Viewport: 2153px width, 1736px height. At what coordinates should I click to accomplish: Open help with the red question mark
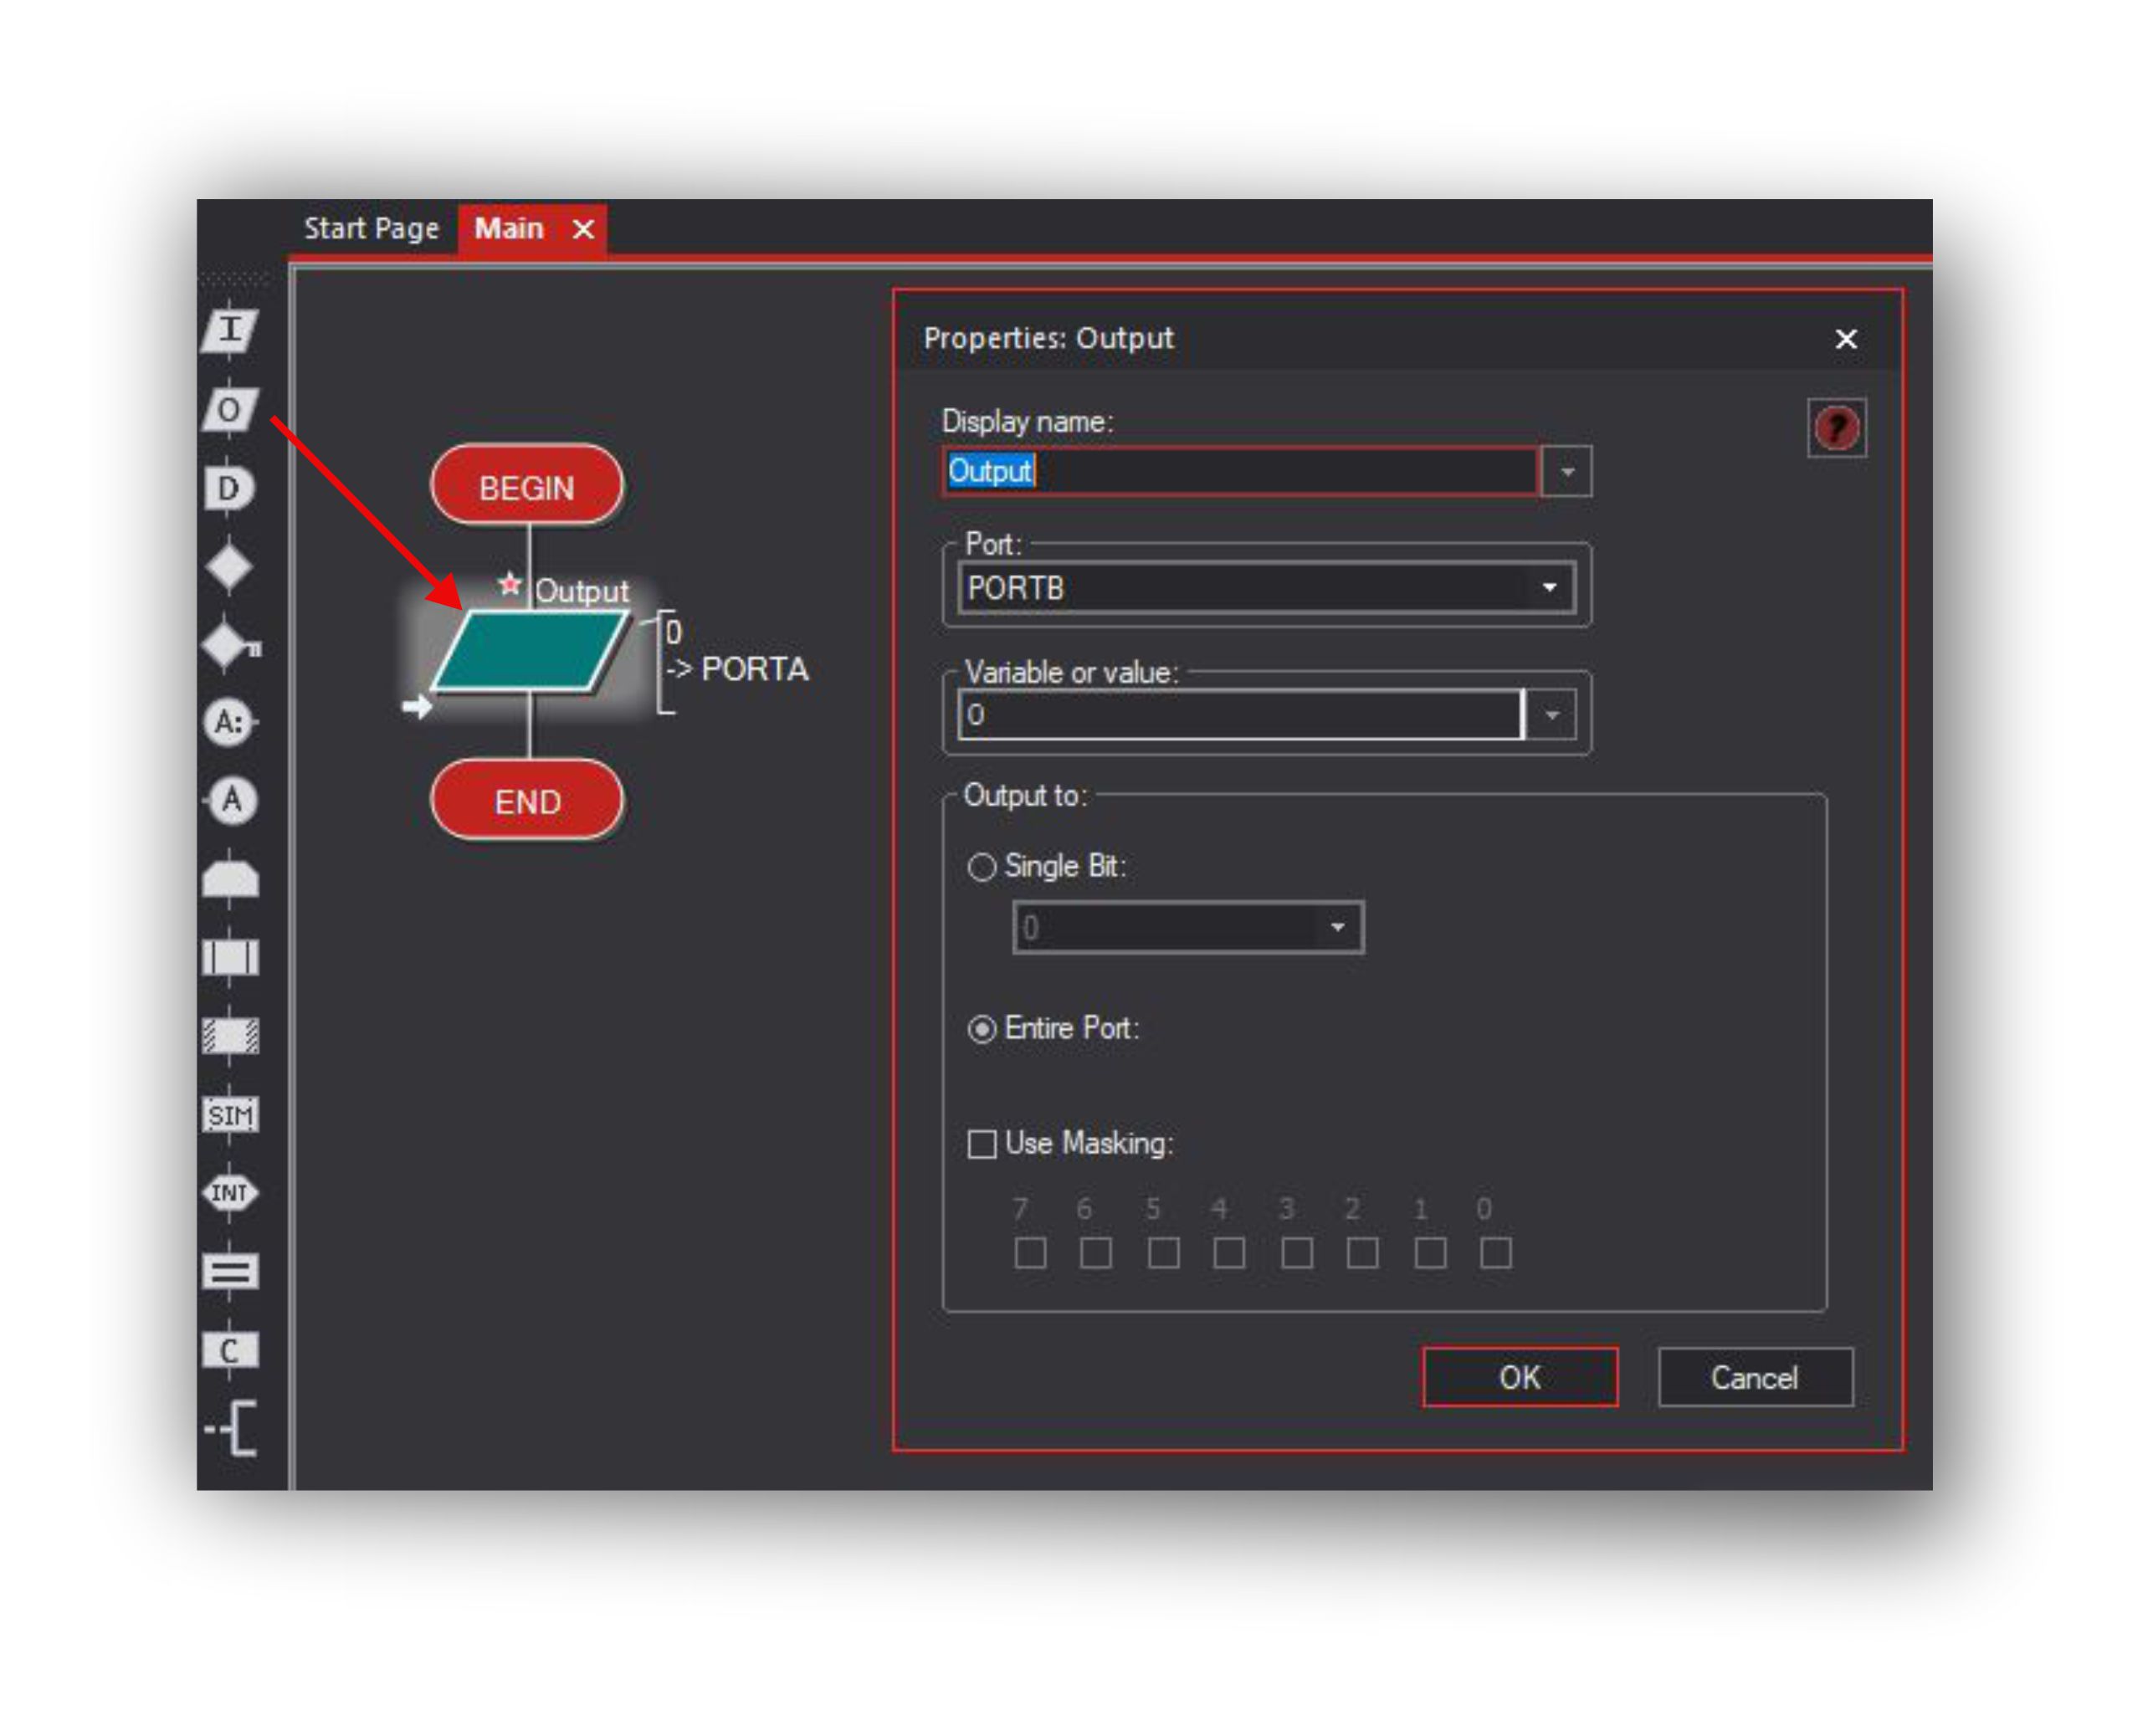(x=1838, y=428)
